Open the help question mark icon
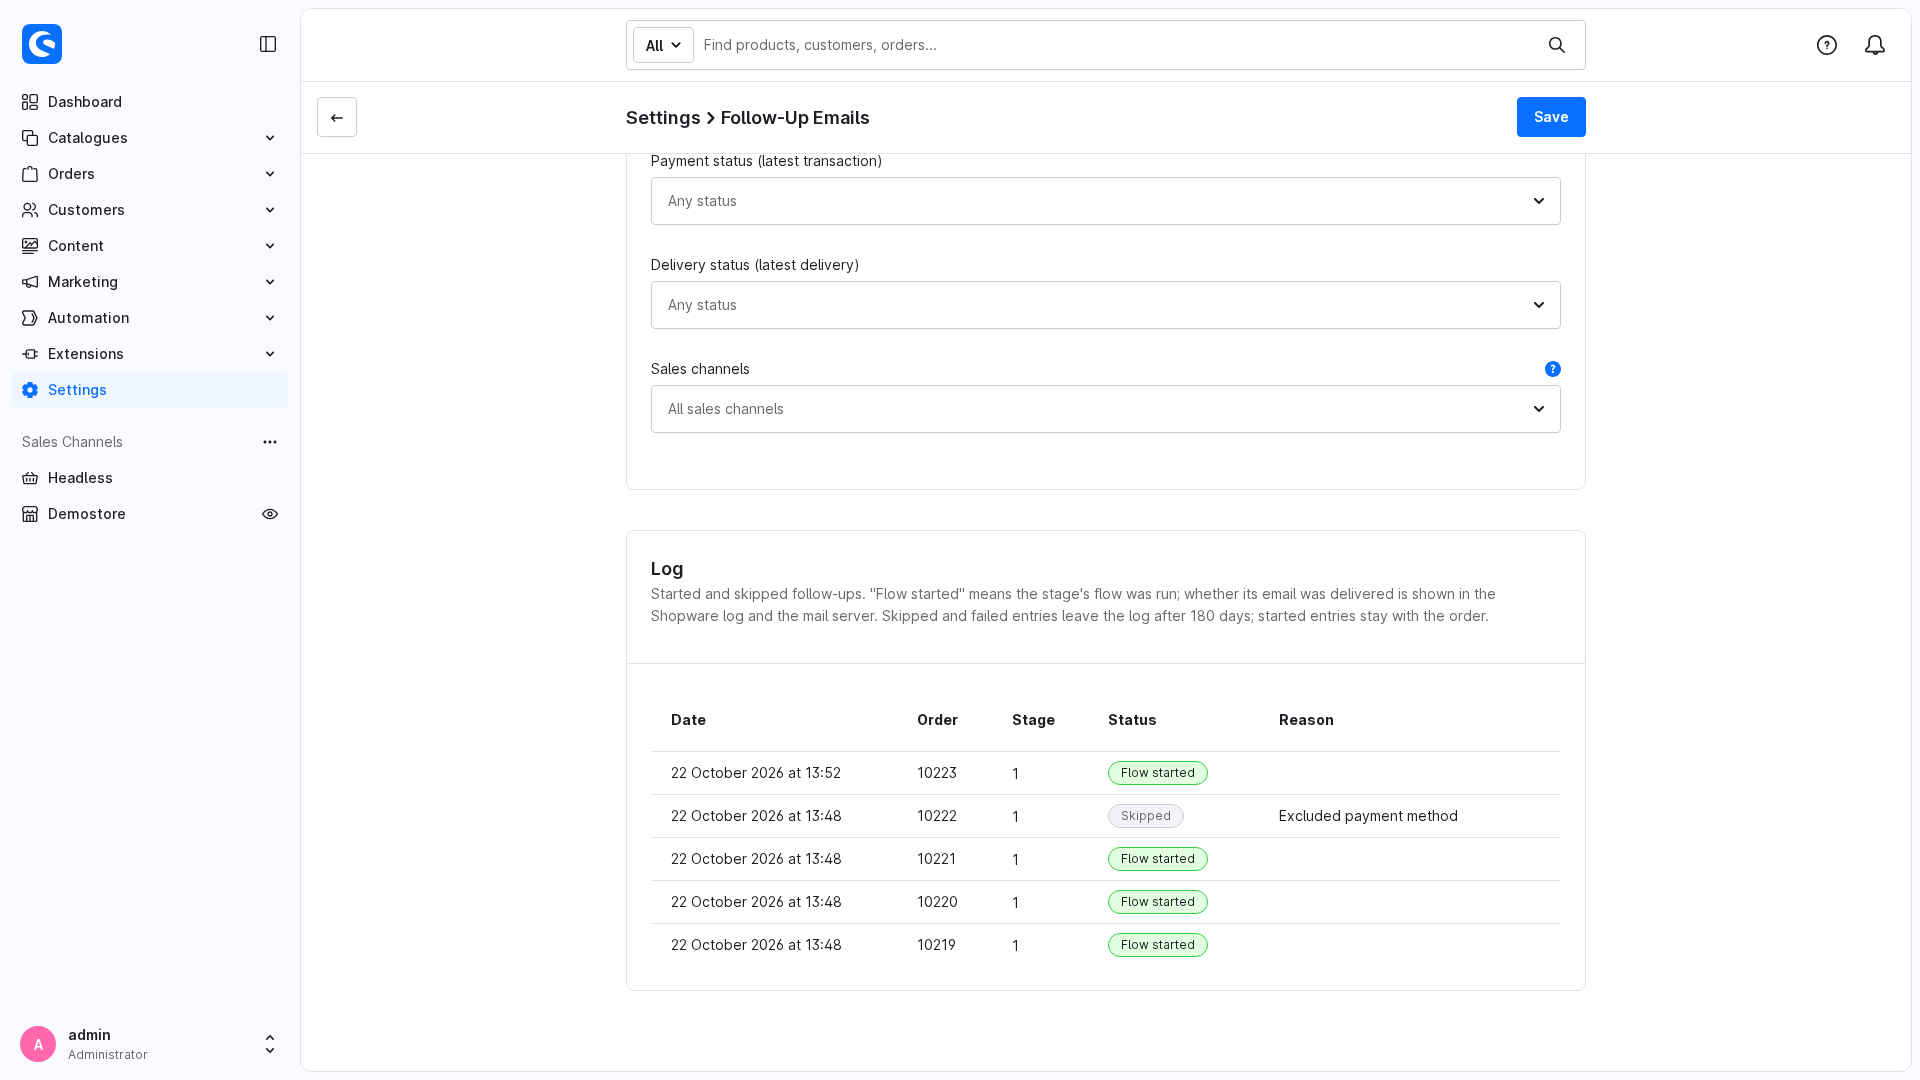This screenshot has width=1920, height=1080. tap(1827, 45)
